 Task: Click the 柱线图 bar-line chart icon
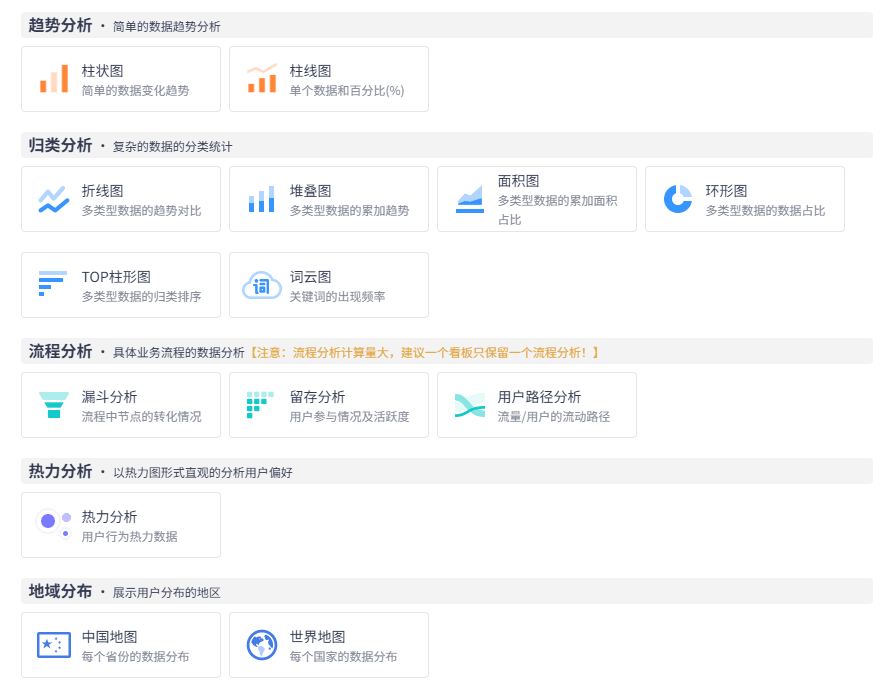coord(261,79)
